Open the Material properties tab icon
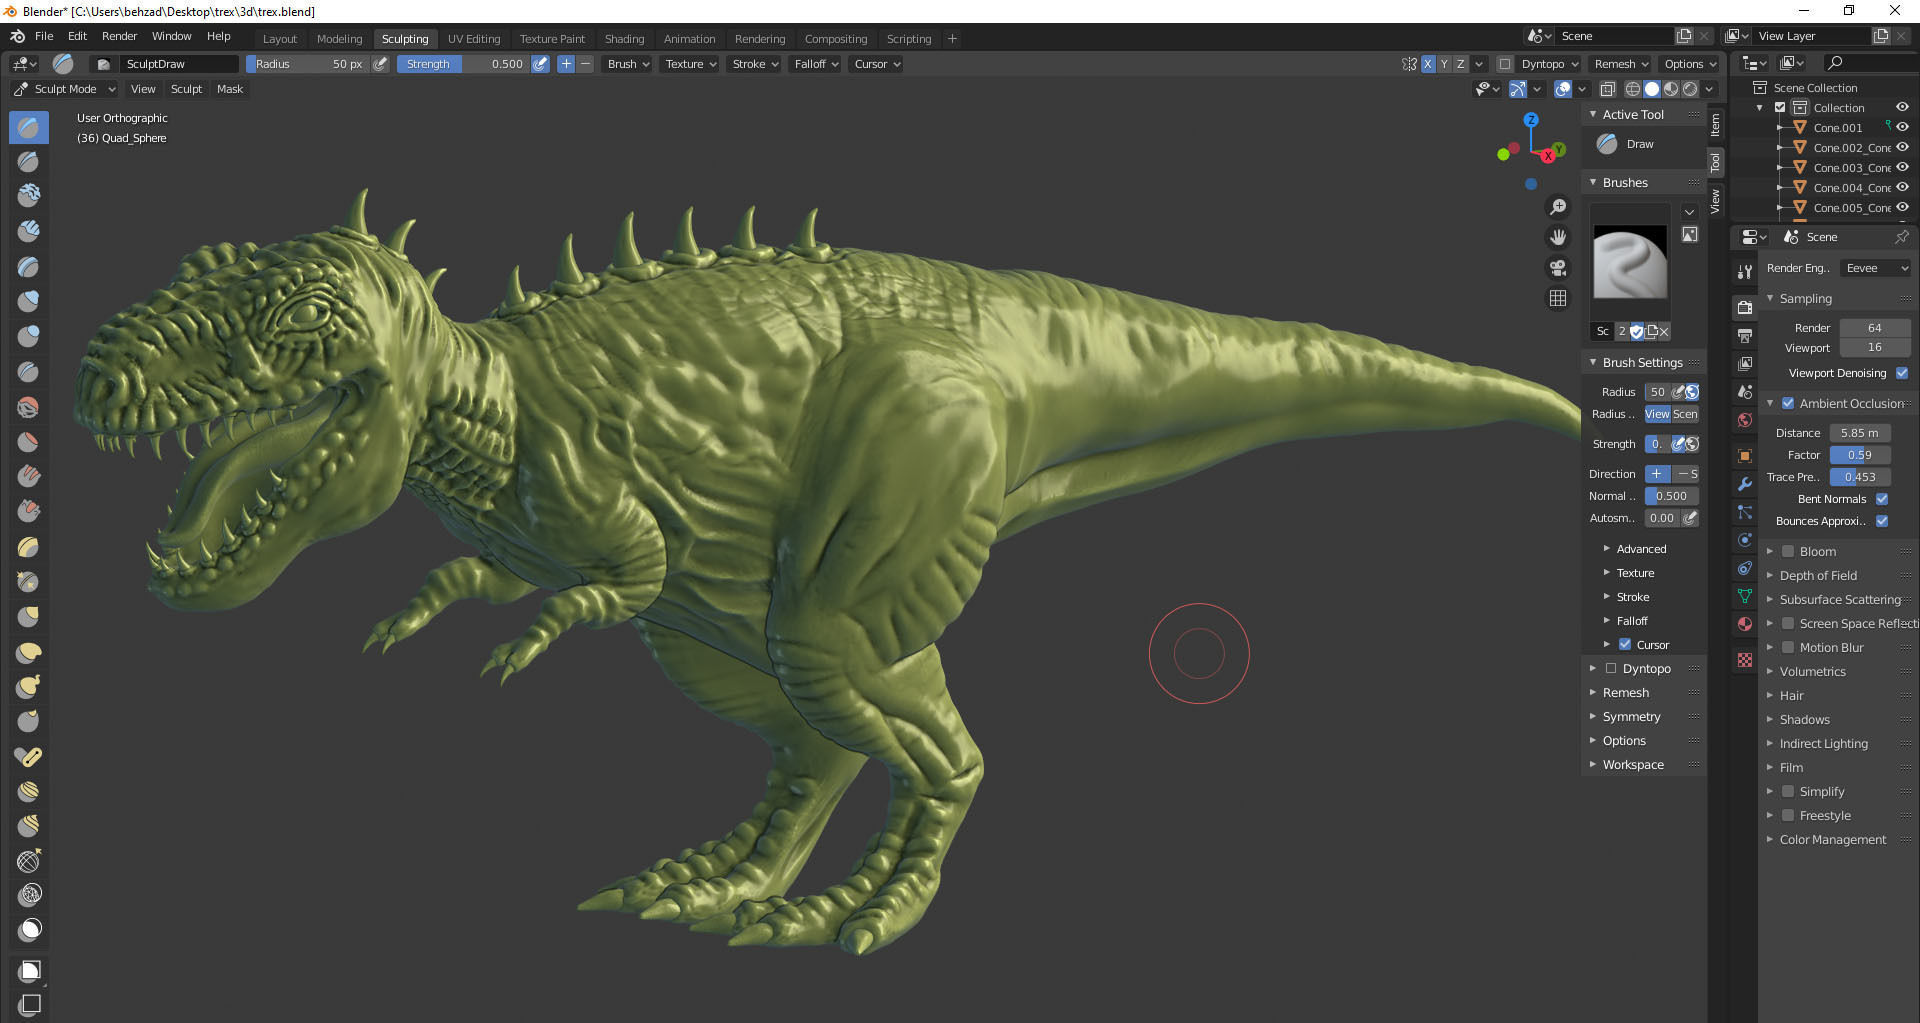This screenshot has width=1920, height=1023. (1745, 624)
